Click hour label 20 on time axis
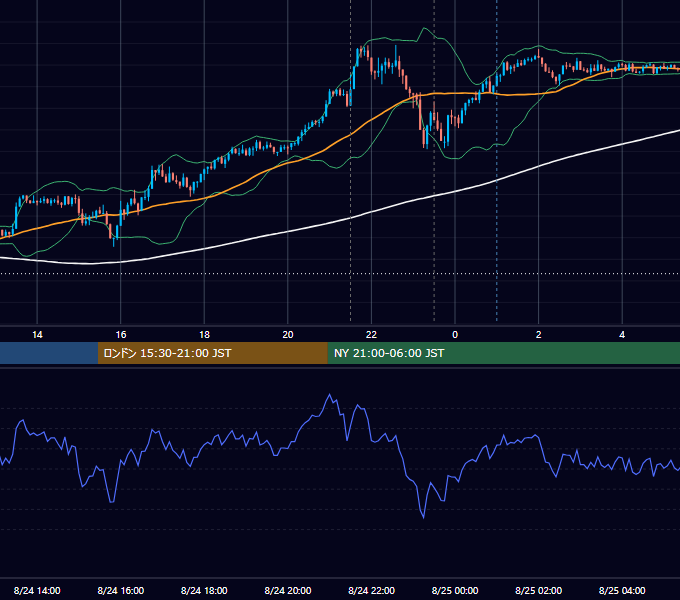 click(288, 335)
